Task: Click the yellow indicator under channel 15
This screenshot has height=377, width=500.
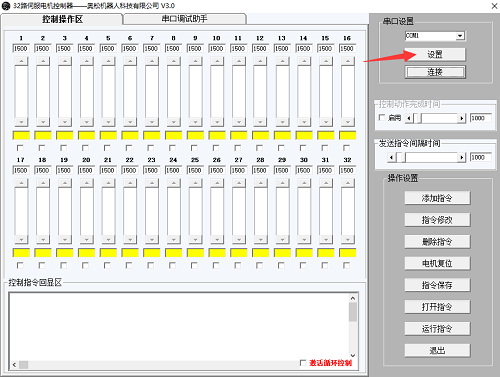Action: (326, 135)
